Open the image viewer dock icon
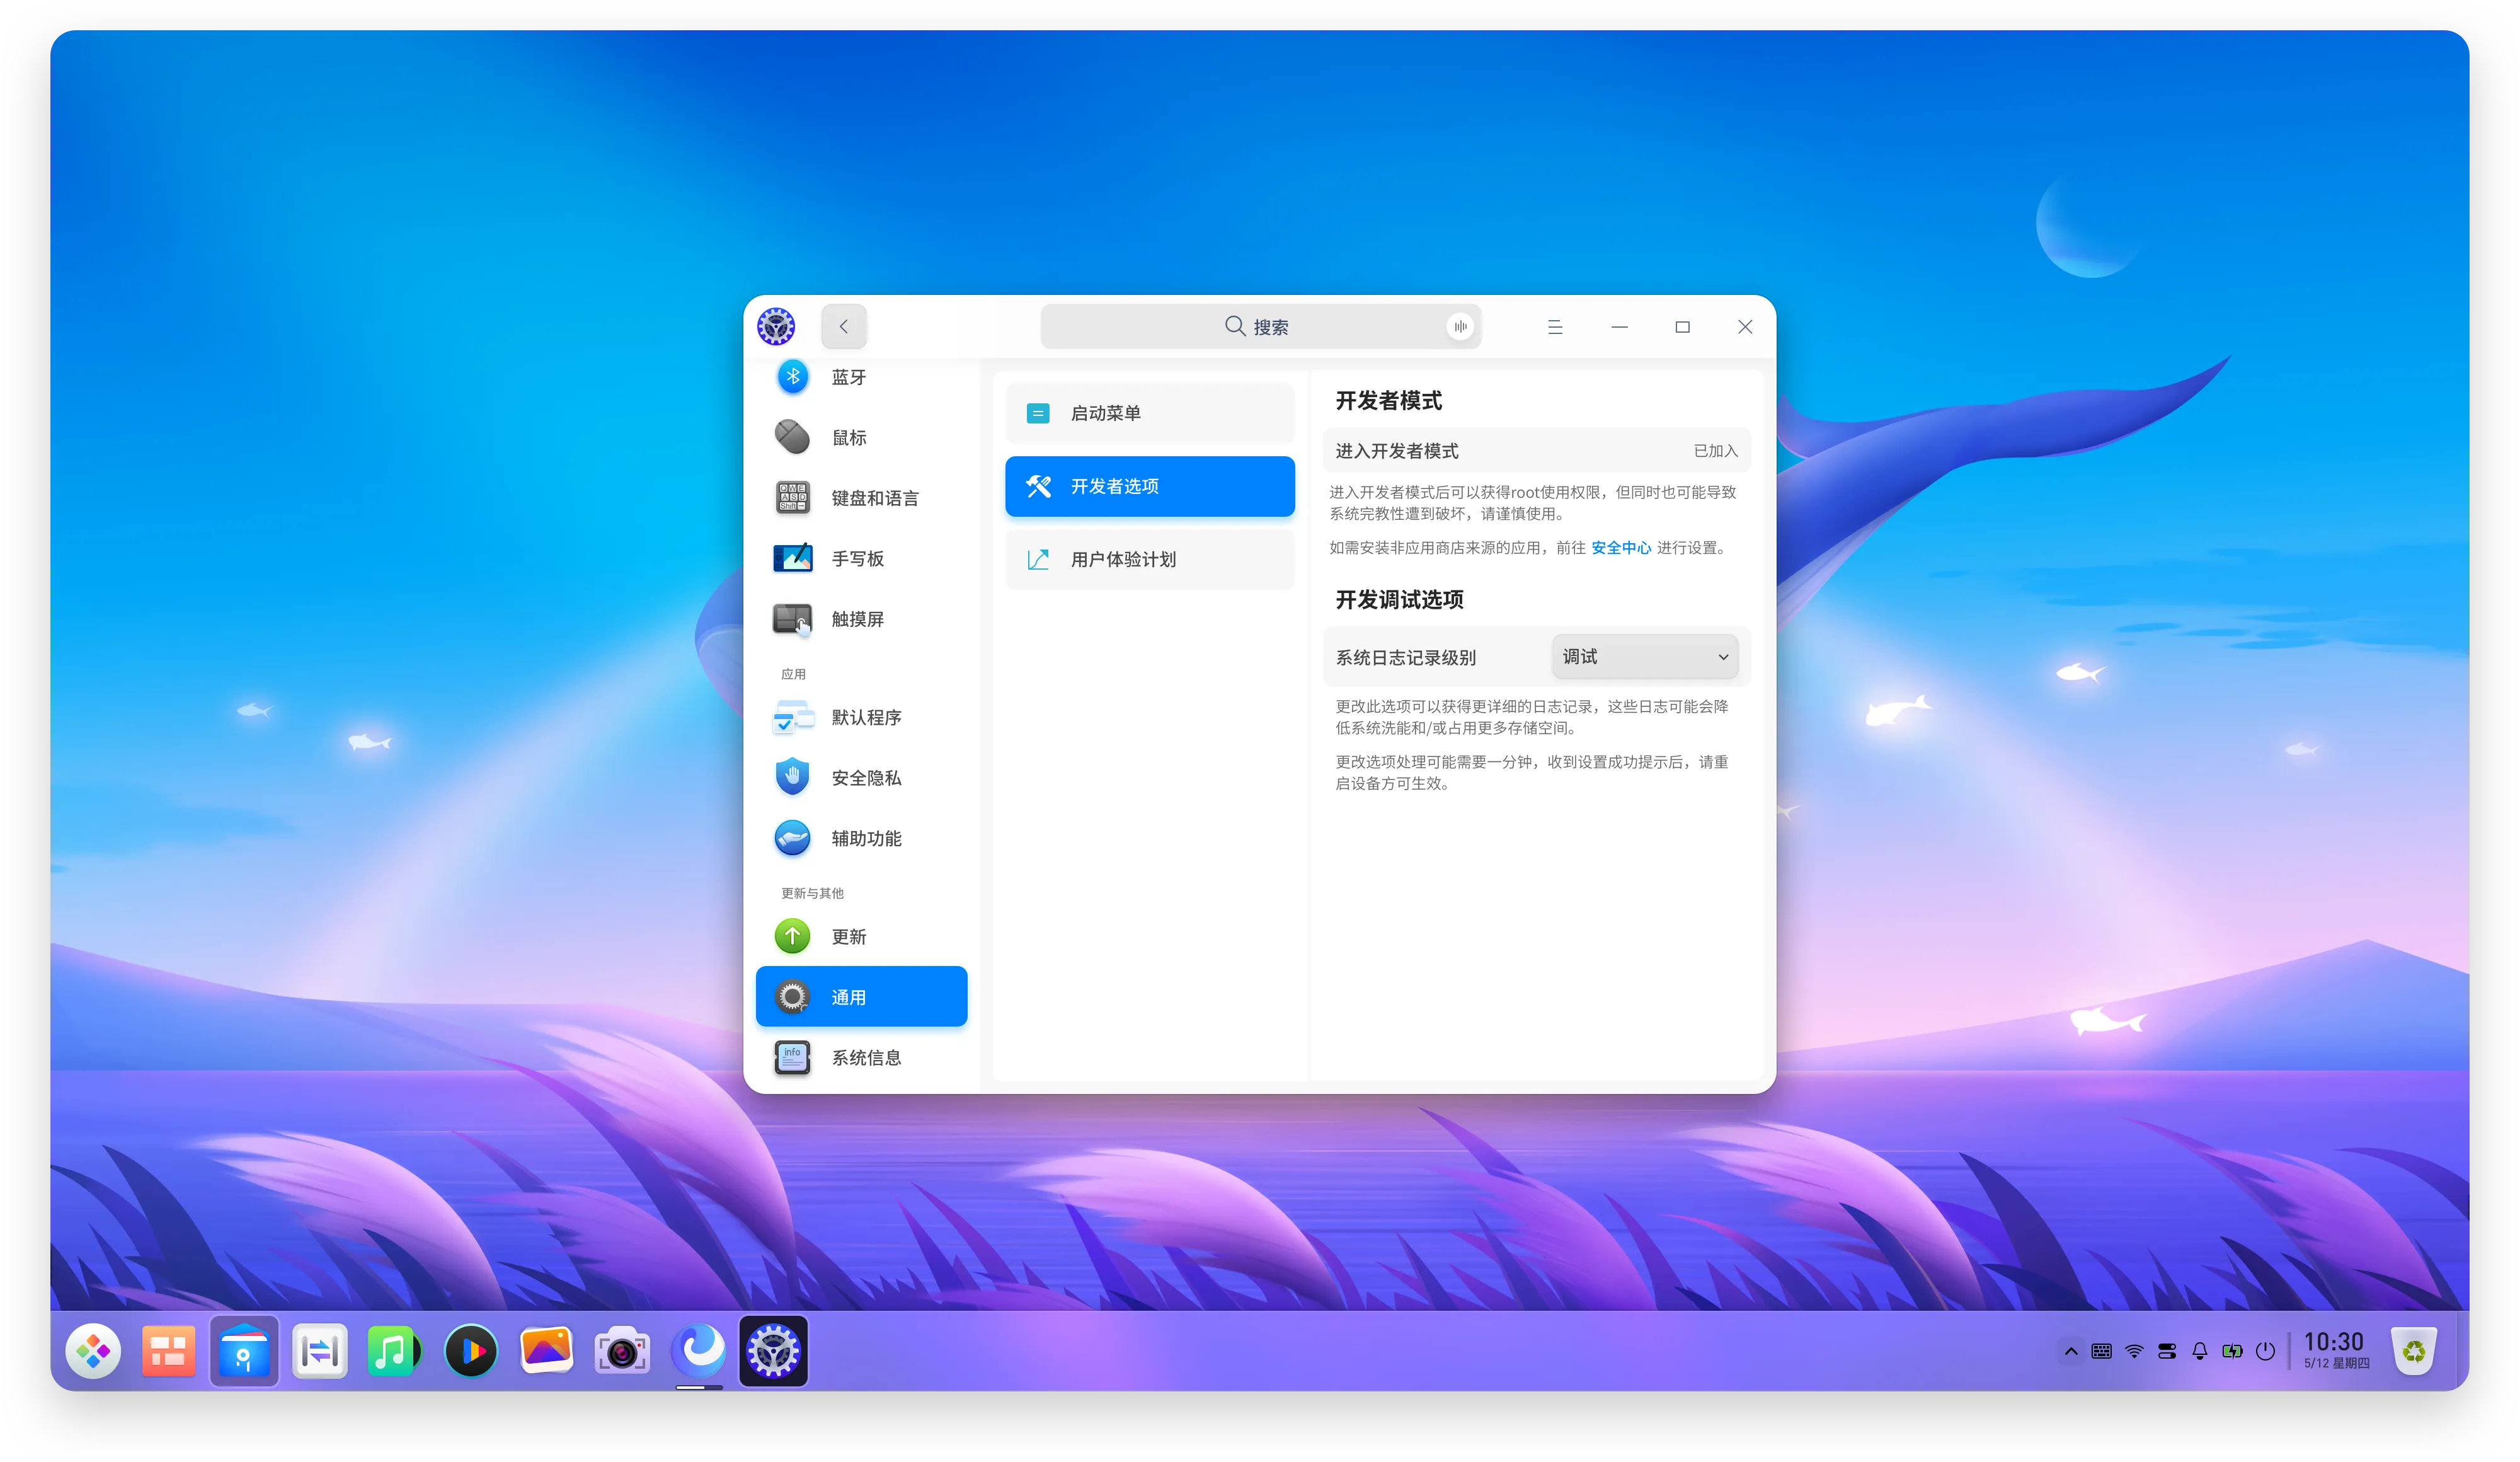 pyautogui.click(x=546, y=1351)
